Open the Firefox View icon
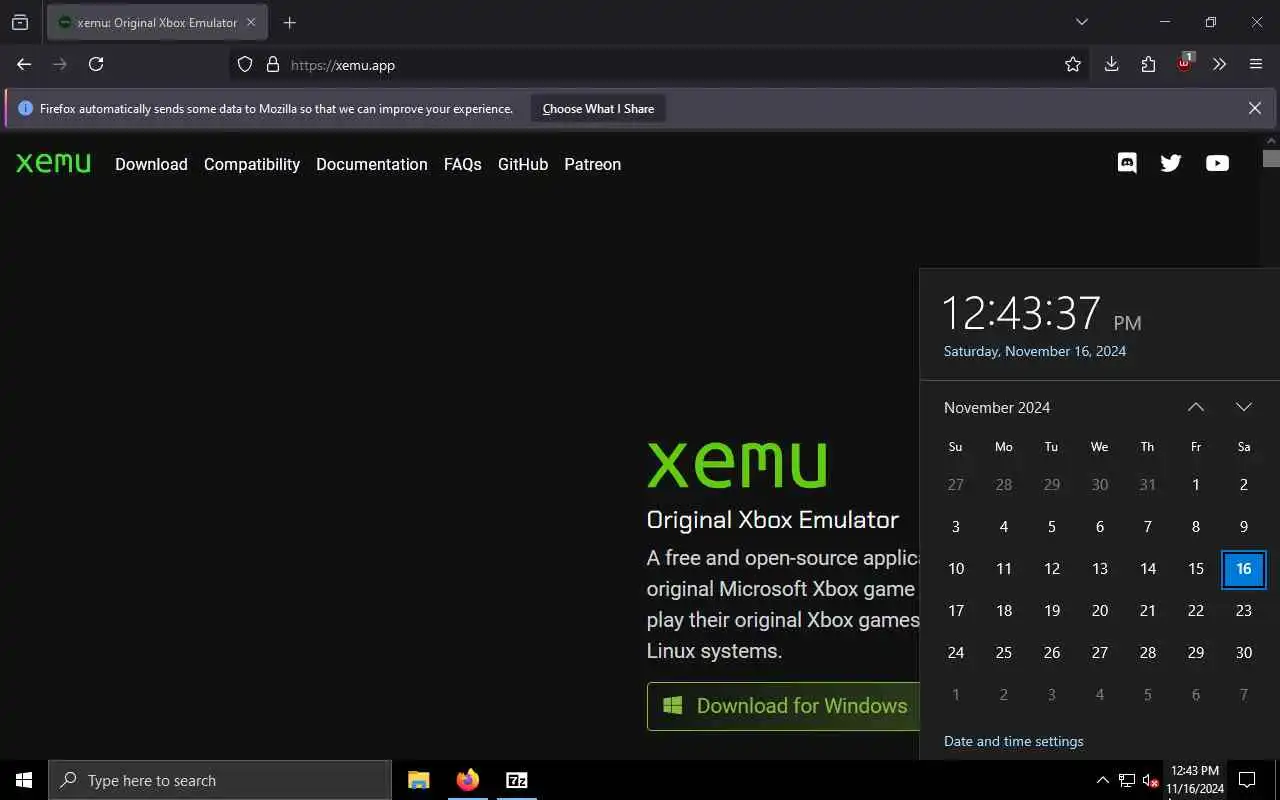This screenshot has width=1280, height=800. point(20,22)
